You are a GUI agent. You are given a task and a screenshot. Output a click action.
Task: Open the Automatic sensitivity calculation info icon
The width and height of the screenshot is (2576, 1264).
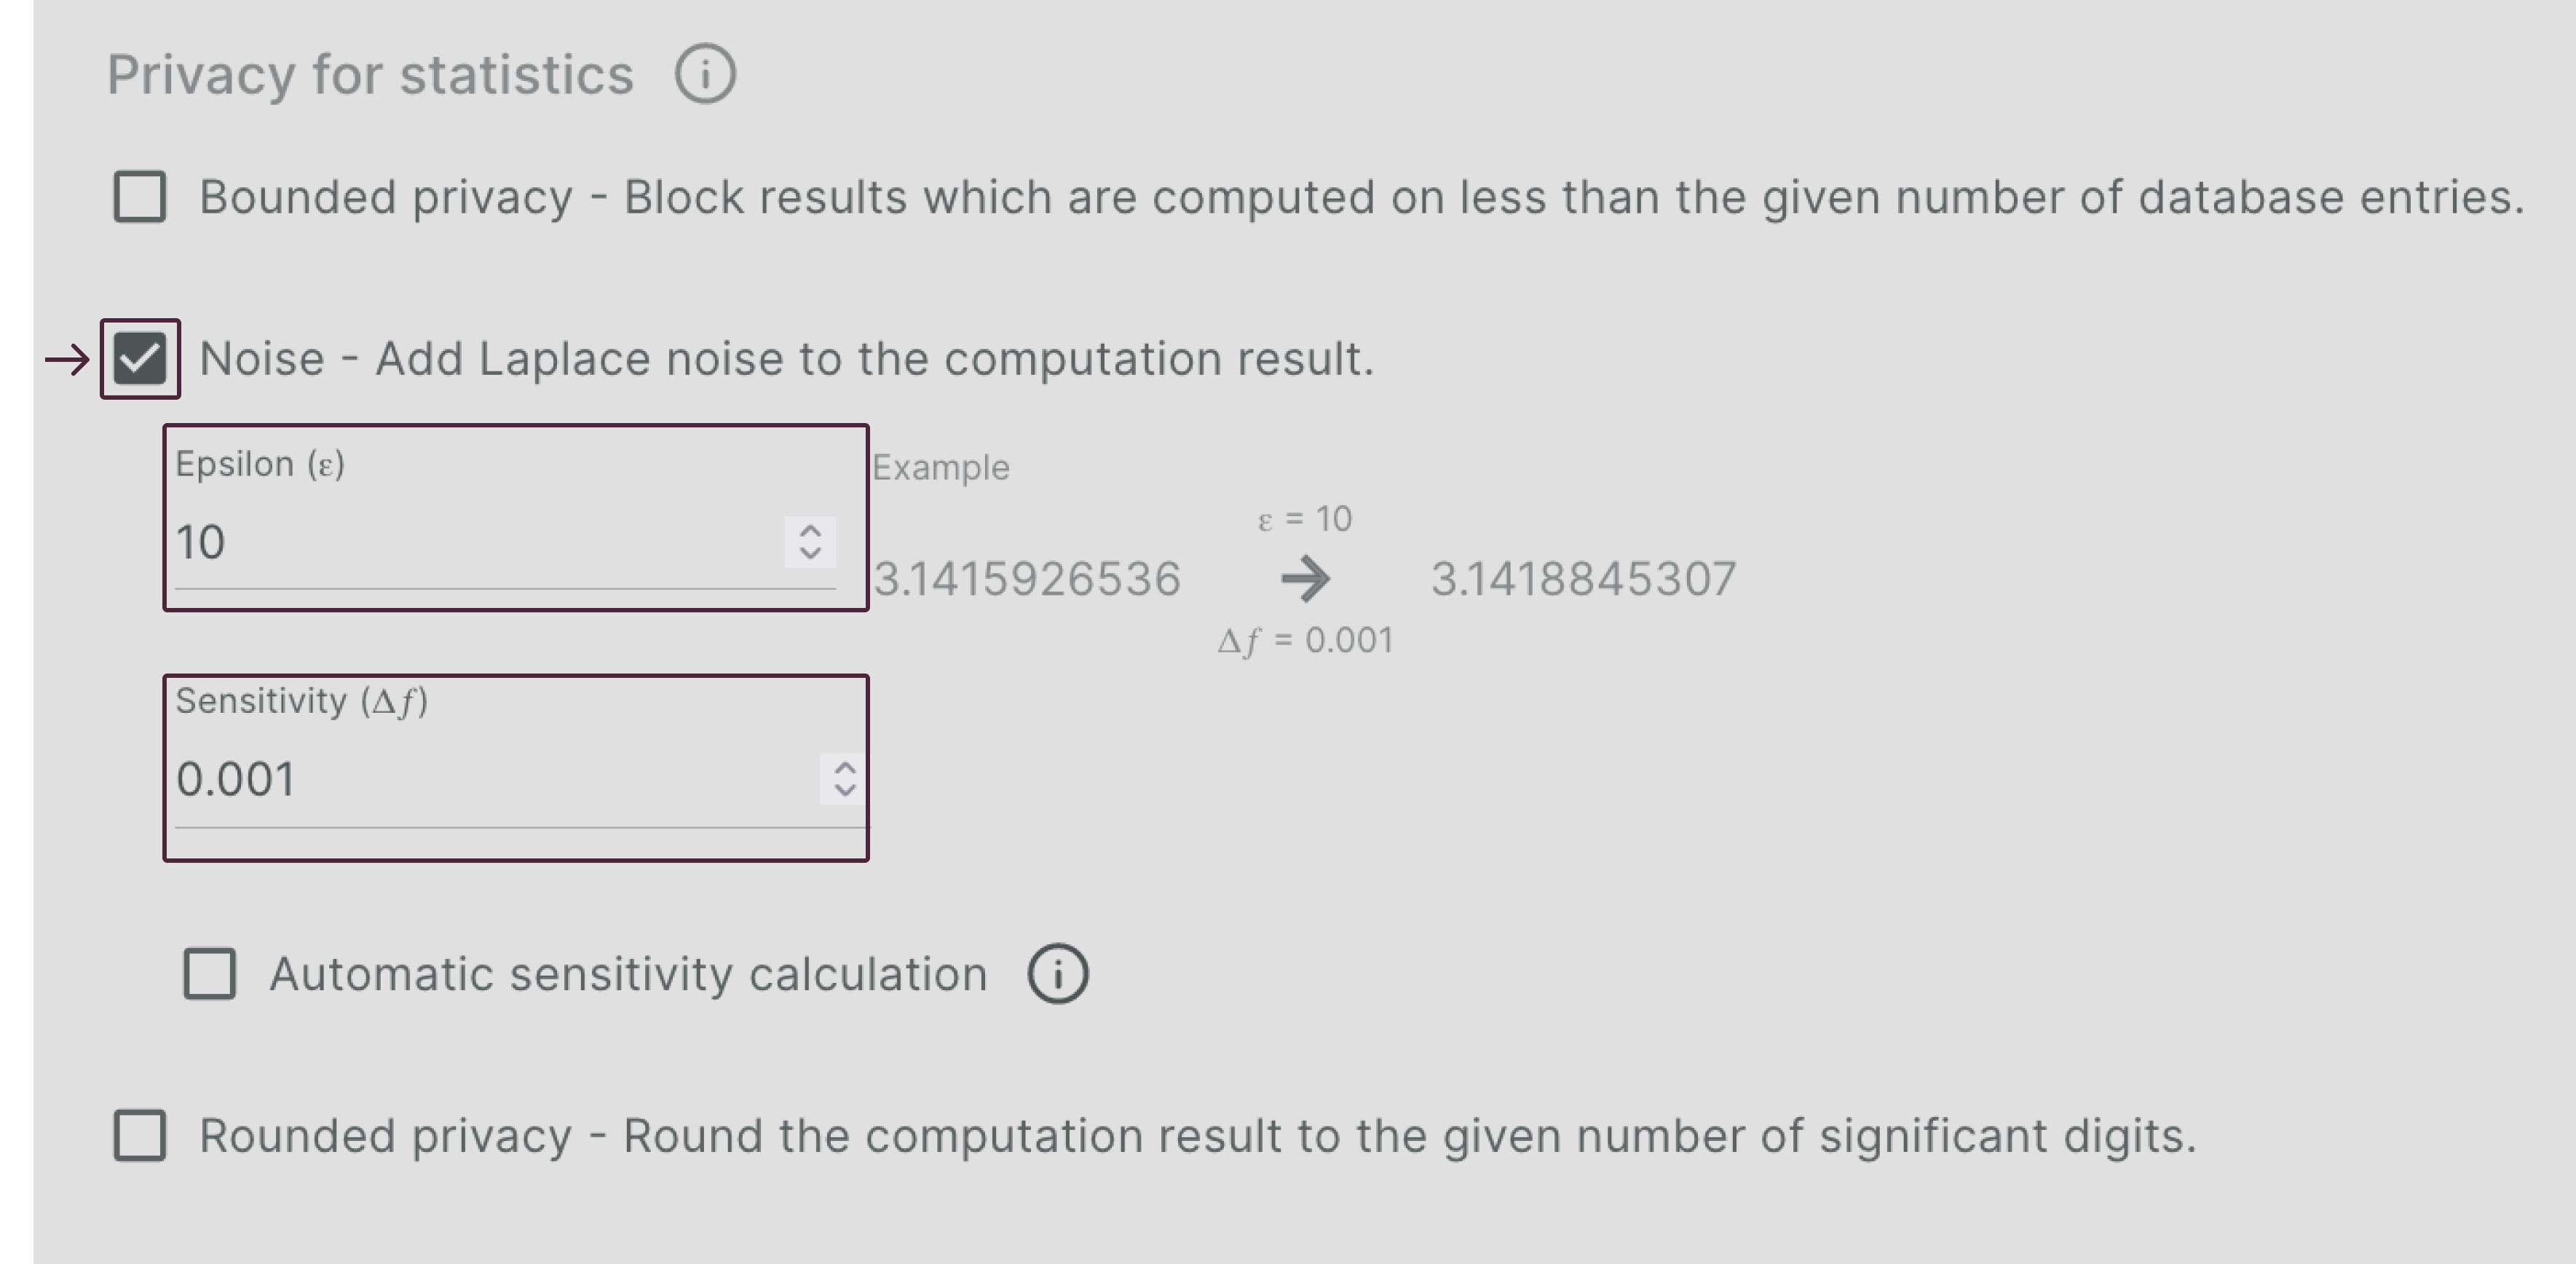coord(1058,973)
